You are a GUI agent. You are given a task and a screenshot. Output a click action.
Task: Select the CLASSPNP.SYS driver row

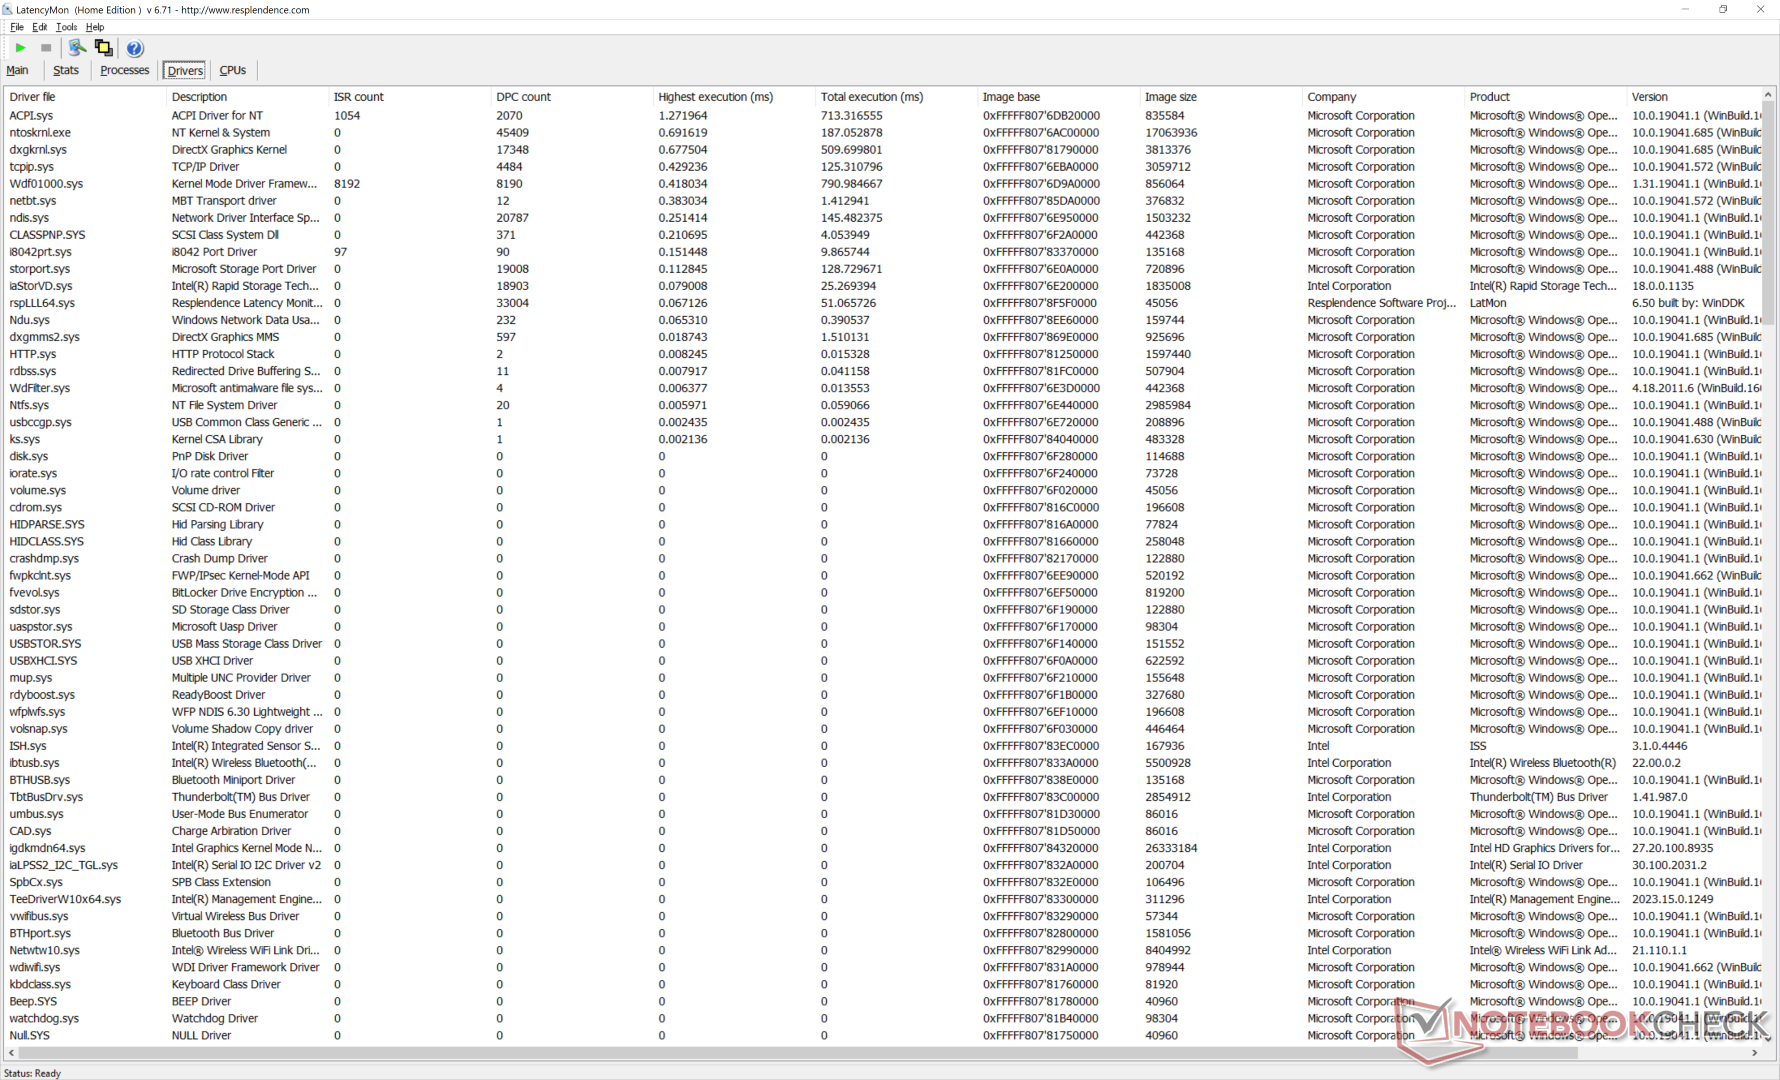pyautogui.click(x=884, y=235)
